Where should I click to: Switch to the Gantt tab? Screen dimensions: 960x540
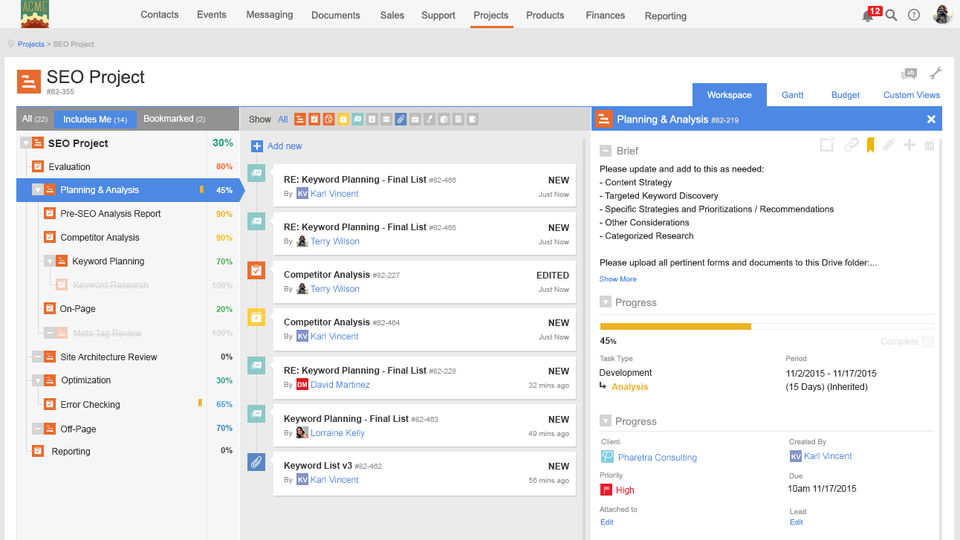(x=792, y=95)
